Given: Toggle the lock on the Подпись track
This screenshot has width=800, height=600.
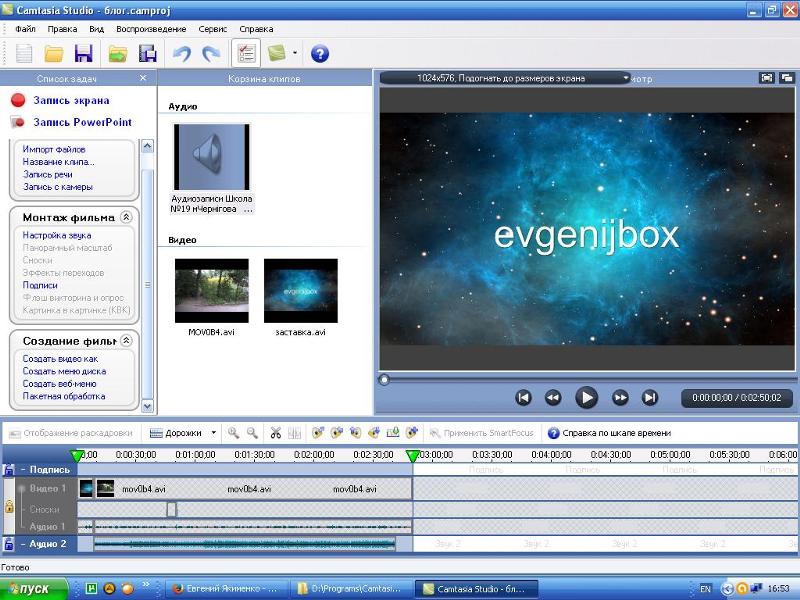Looking at the screenshot, I should tap(9, 469).
